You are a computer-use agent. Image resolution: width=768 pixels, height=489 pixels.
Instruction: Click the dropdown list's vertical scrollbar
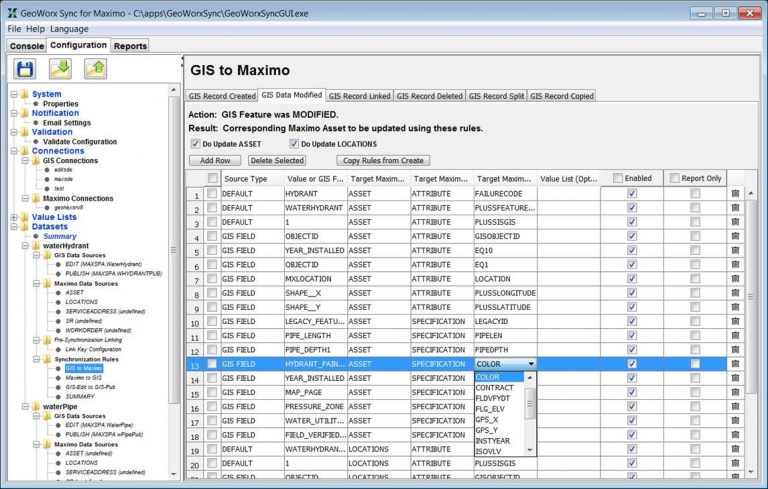click(x=530, y=405)
